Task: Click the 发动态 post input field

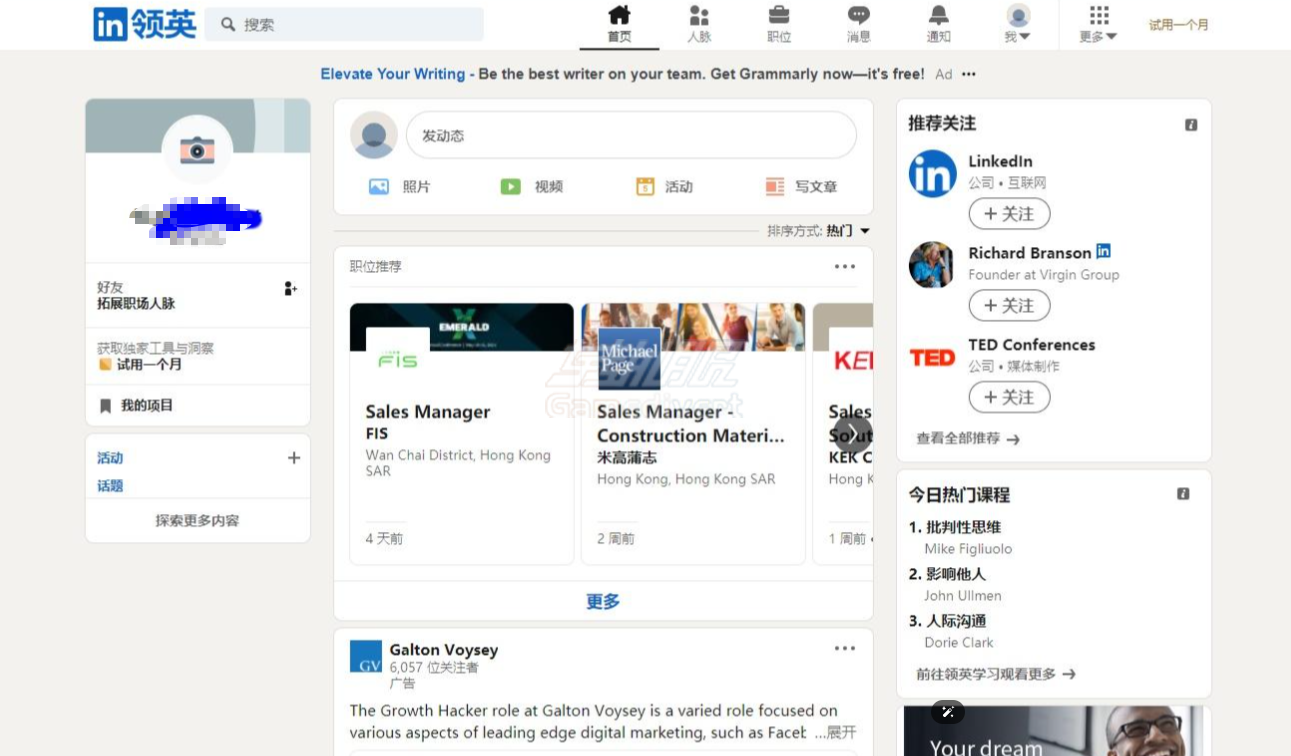Action: [x=631, y=134]
